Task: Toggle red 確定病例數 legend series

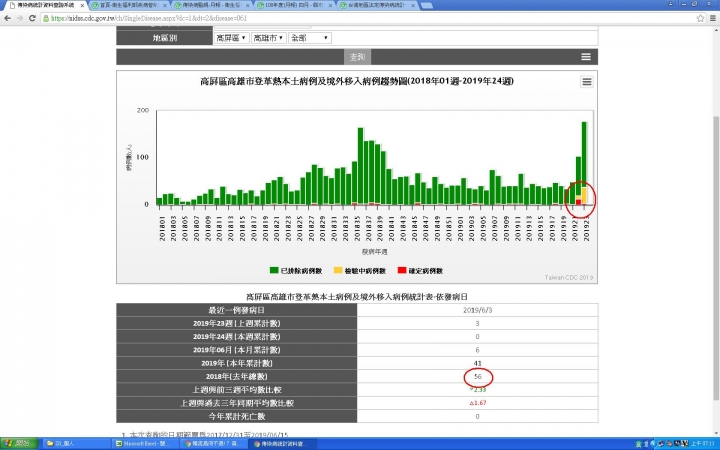Action: (x=420, y=271)
